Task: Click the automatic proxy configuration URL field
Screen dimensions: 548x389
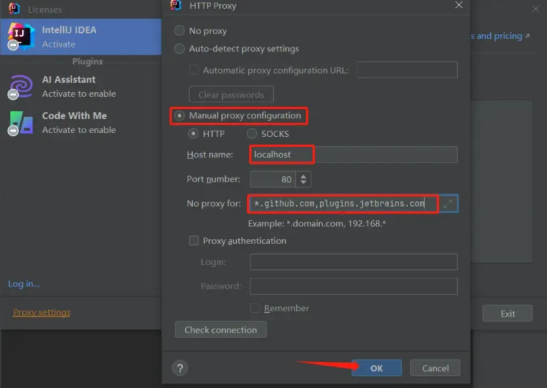Action: (407, 70)
